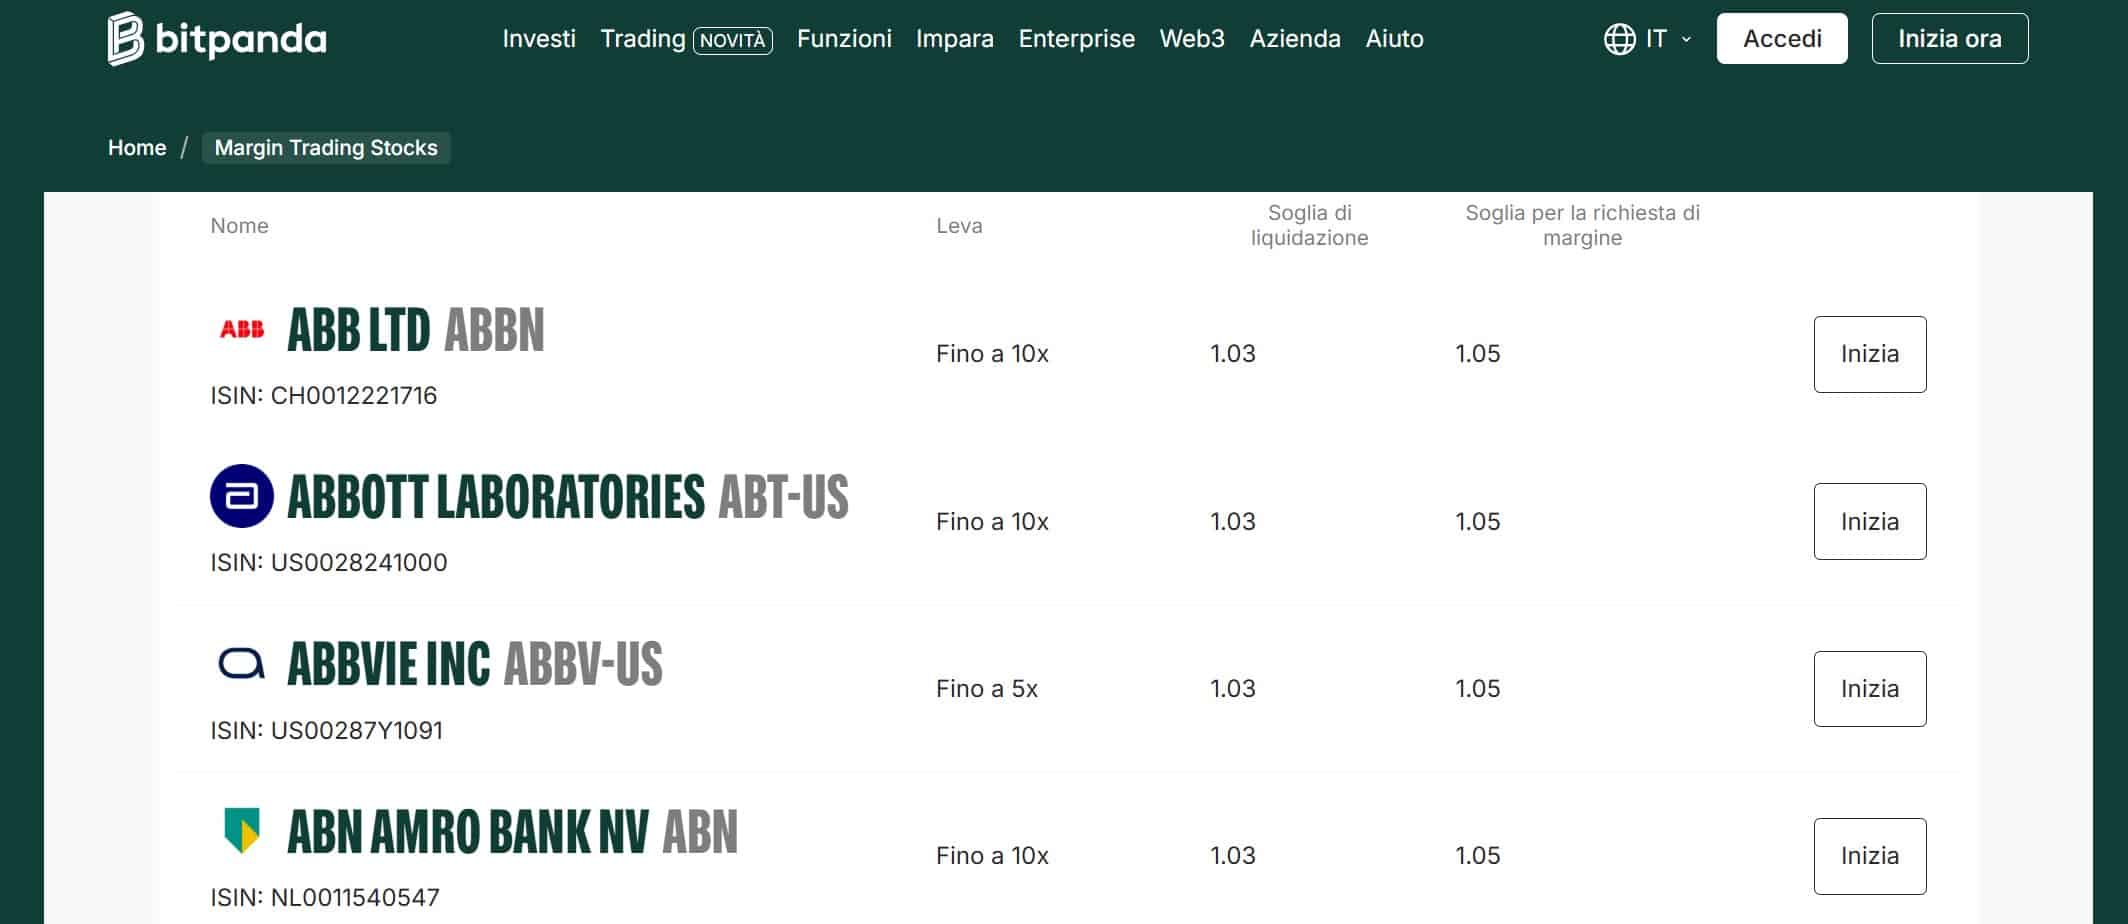Click the Inizia ora button
This screenshot has width=2128, height=924.
[x=1950, y=39]
